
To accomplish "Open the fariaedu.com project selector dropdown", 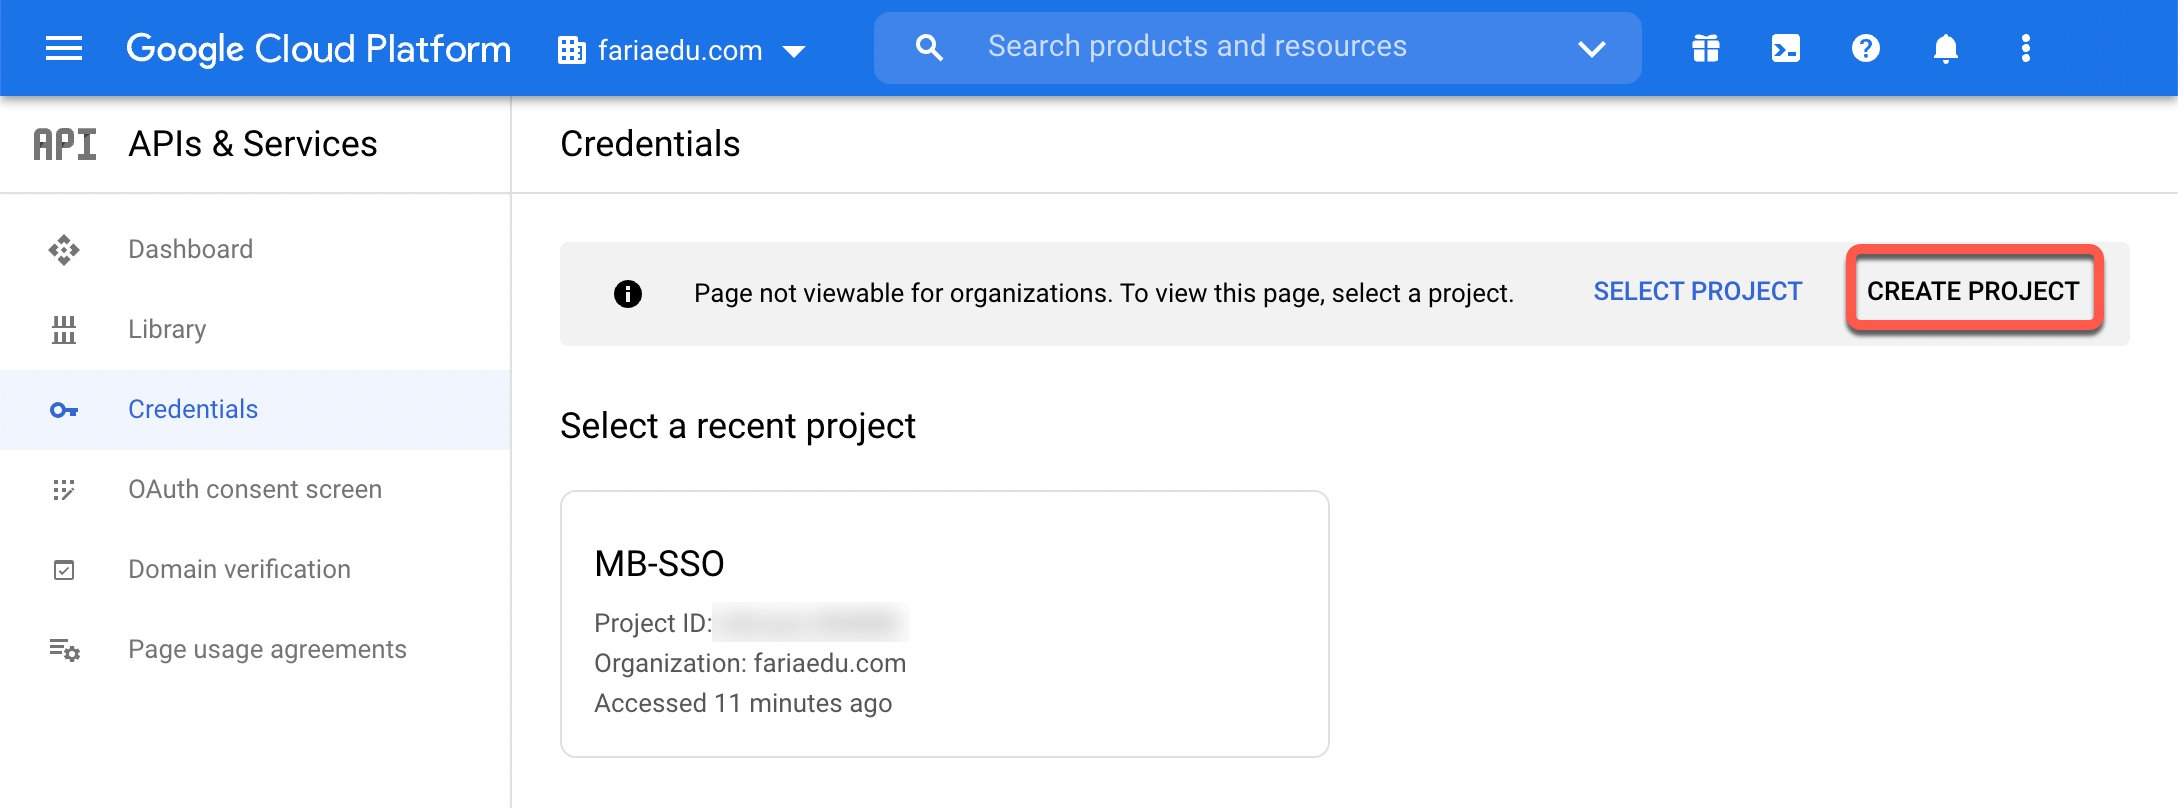I will (x=683, y=50).
